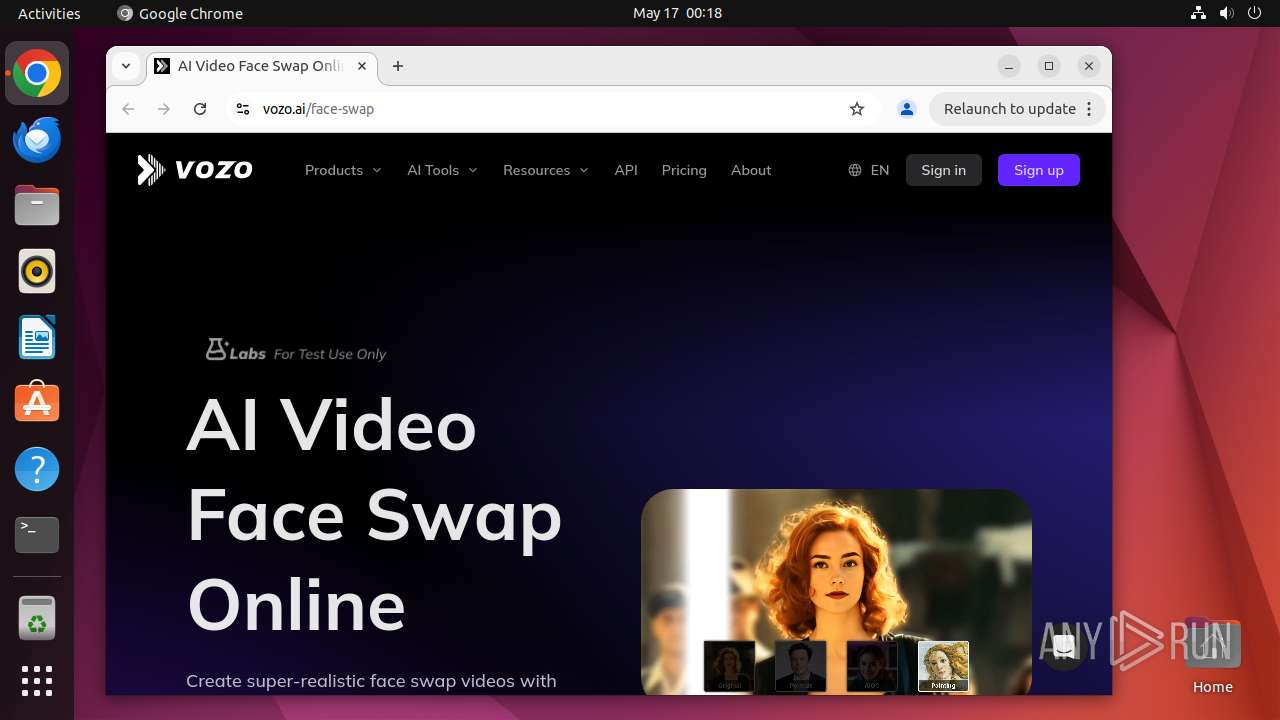The width and height of the screenshot is (1280, 720).
Task: Click the AI Video Face Swap Online heading
Action: pos(374,515)
